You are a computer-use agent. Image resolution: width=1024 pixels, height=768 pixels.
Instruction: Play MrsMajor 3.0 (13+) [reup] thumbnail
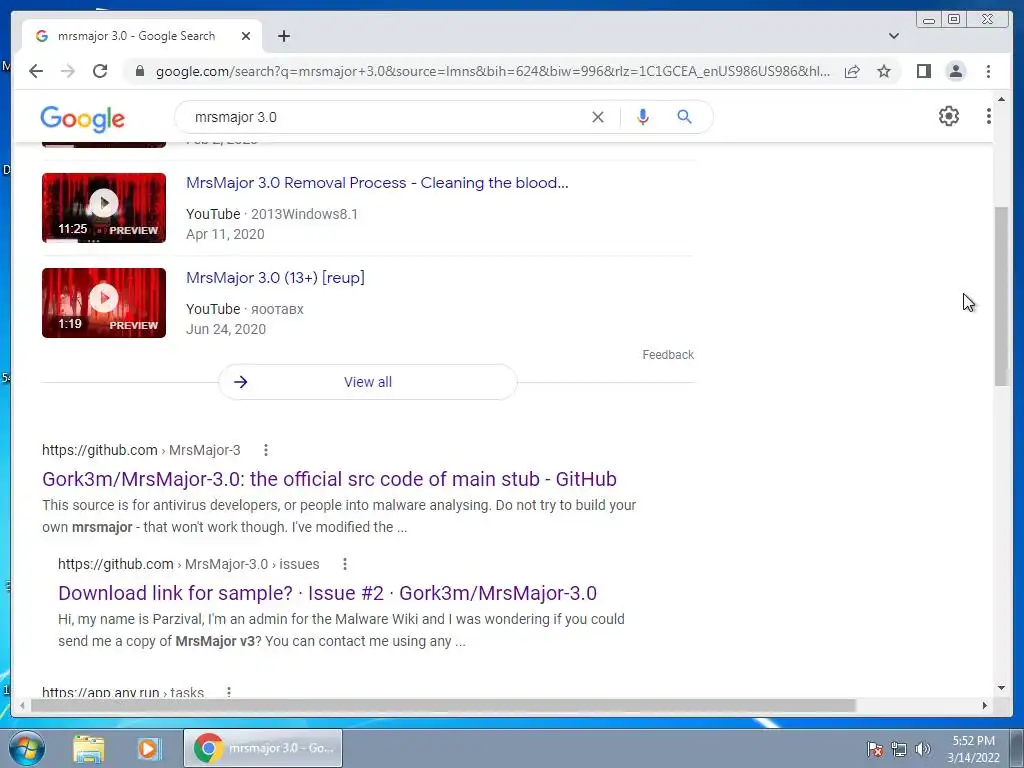click(104, 303)
